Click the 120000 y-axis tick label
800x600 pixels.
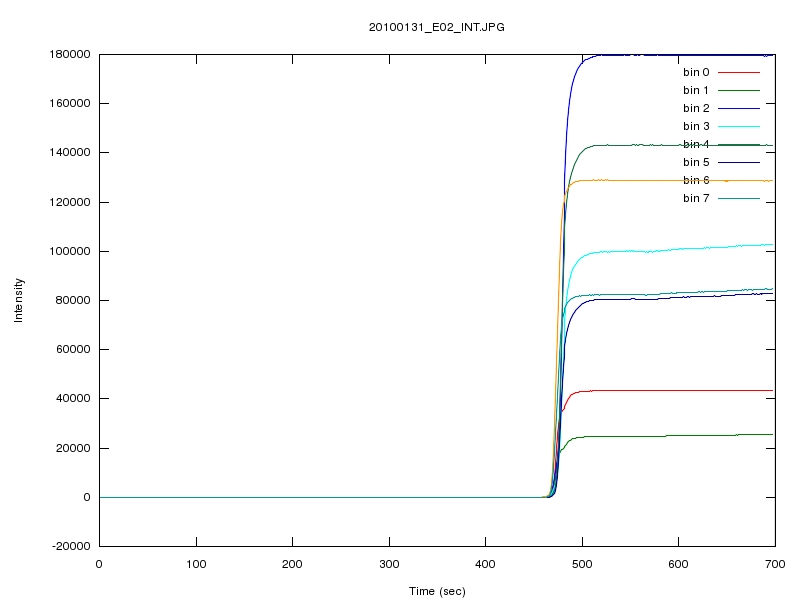click(x=70, y=202)
